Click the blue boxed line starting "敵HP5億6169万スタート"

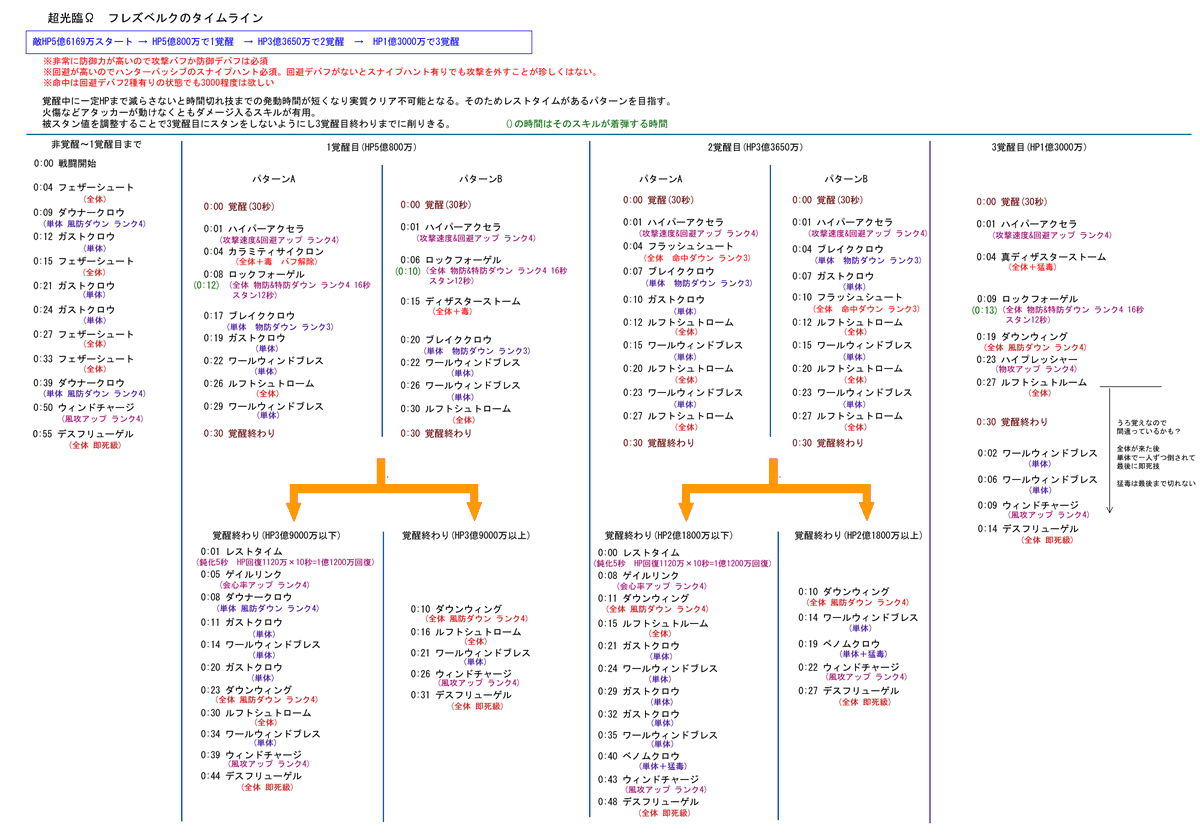pyautogui.click(x=279, y=42)
